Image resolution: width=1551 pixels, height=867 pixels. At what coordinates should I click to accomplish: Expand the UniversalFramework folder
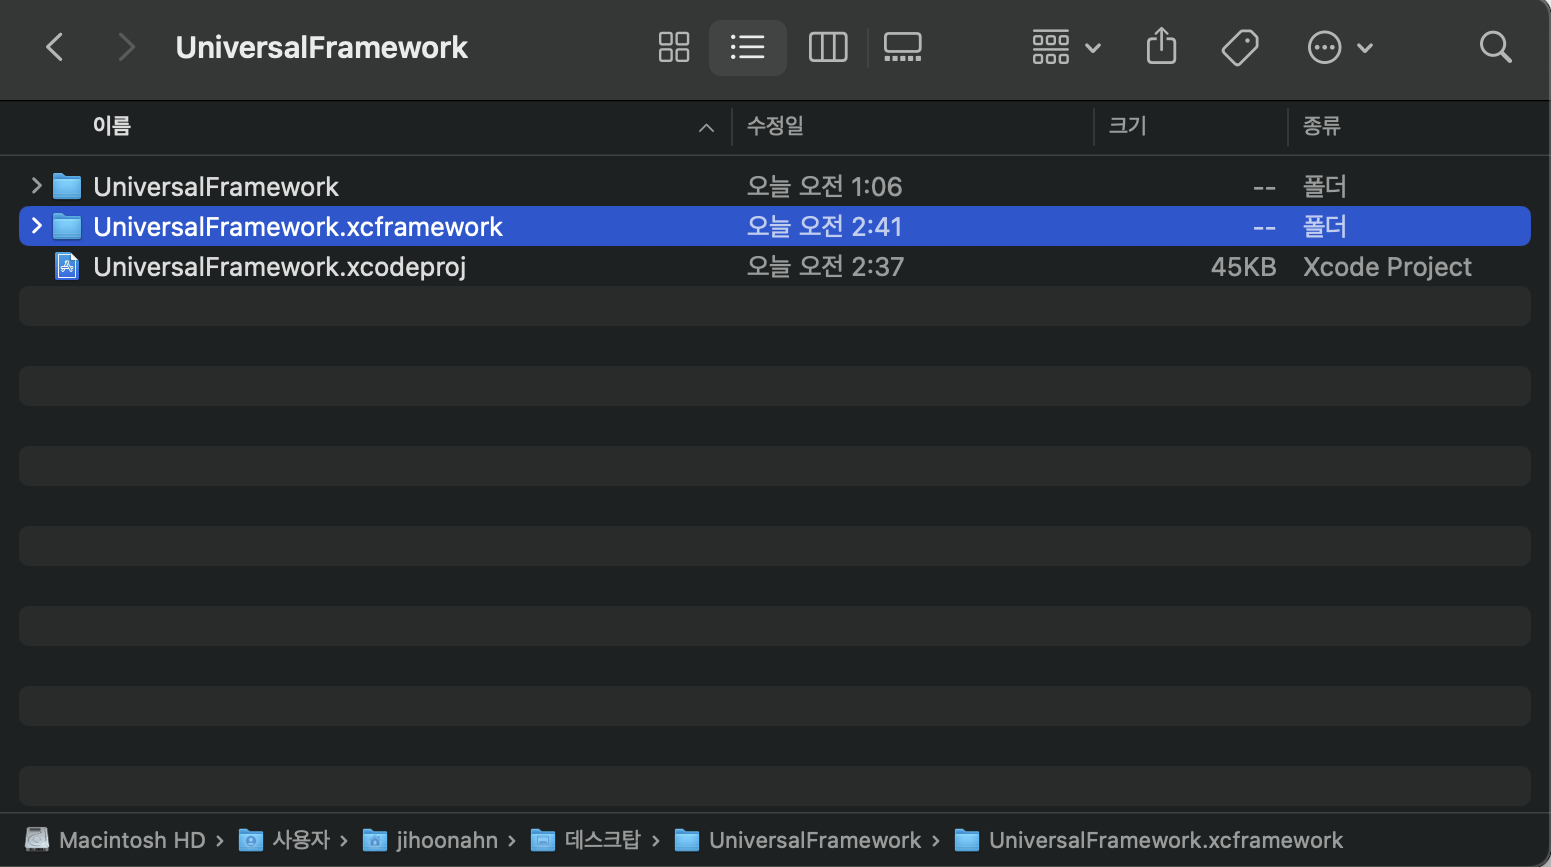coord(37,186)
